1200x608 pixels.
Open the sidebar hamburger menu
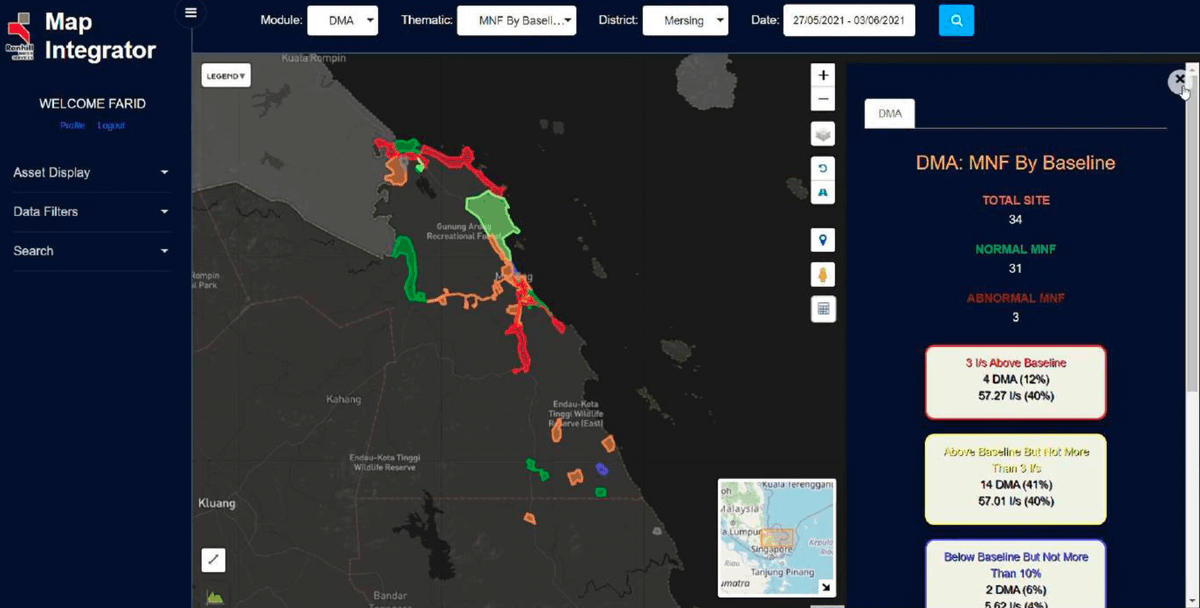point(190,13)
